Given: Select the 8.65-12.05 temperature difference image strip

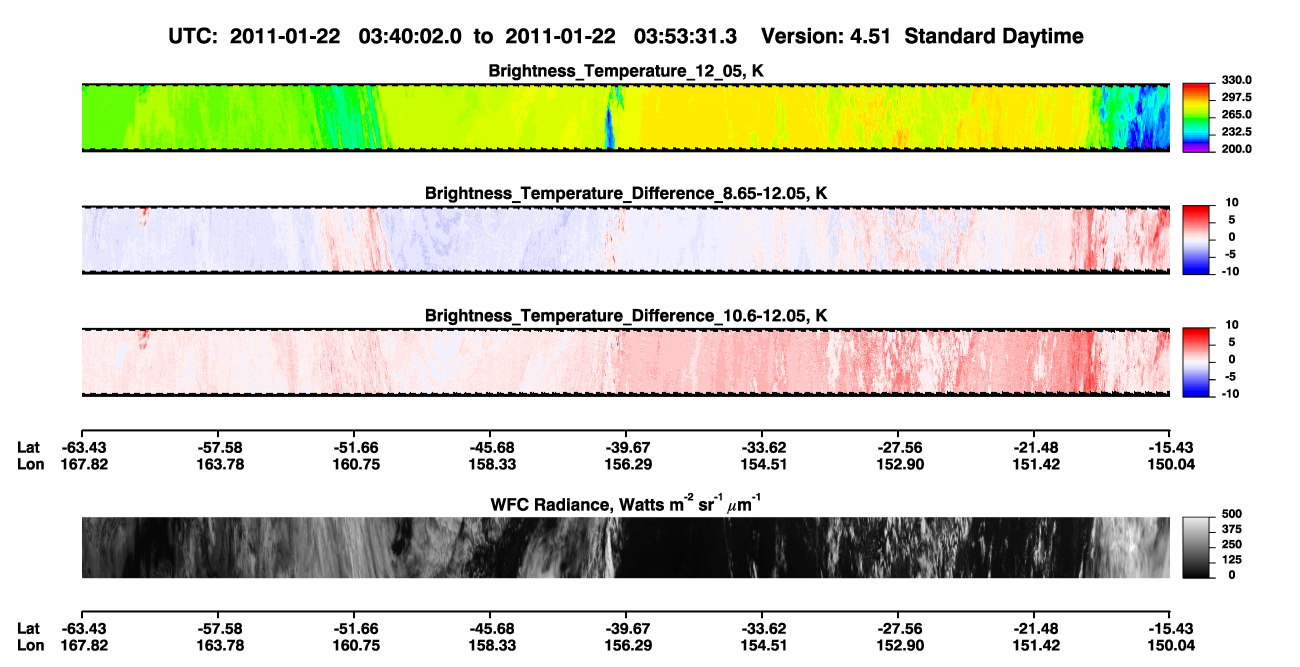Looking at the screenshot, I should [x=625, y=240].
